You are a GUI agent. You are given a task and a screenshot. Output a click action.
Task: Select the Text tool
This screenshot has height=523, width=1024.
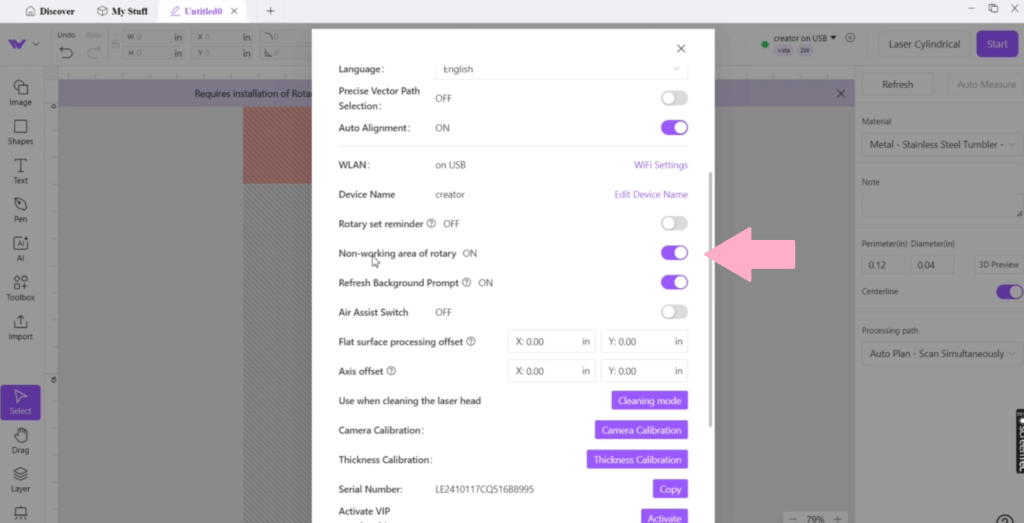tap(20, 170)
